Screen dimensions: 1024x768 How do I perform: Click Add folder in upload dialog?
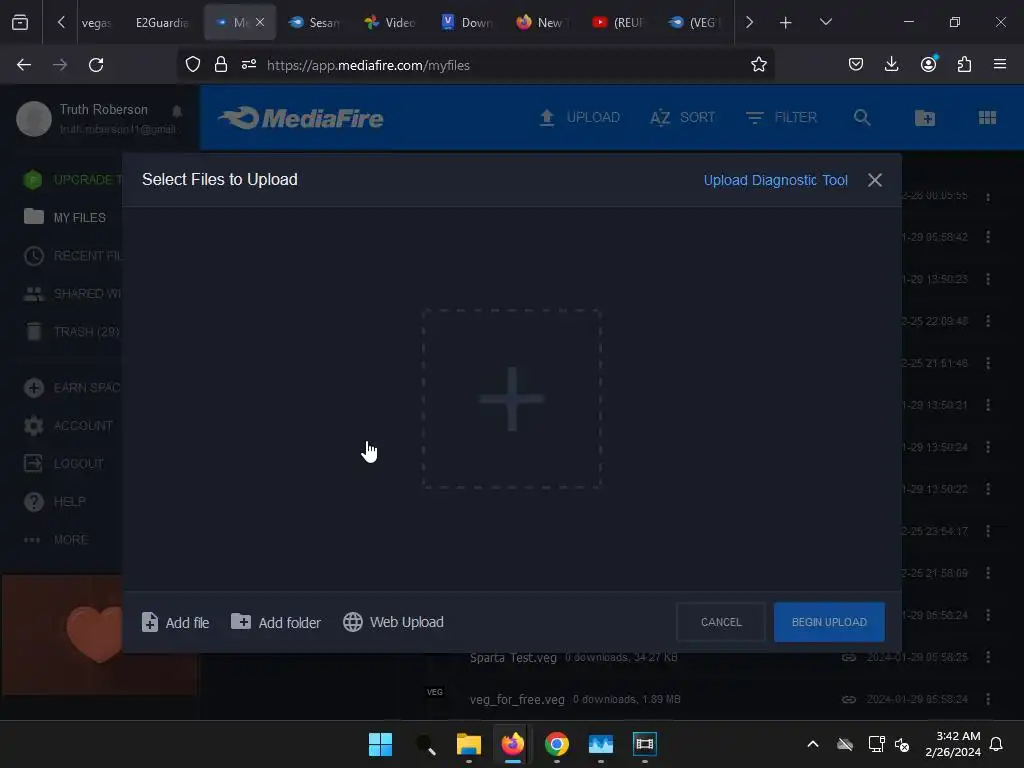tap(276, 622)
